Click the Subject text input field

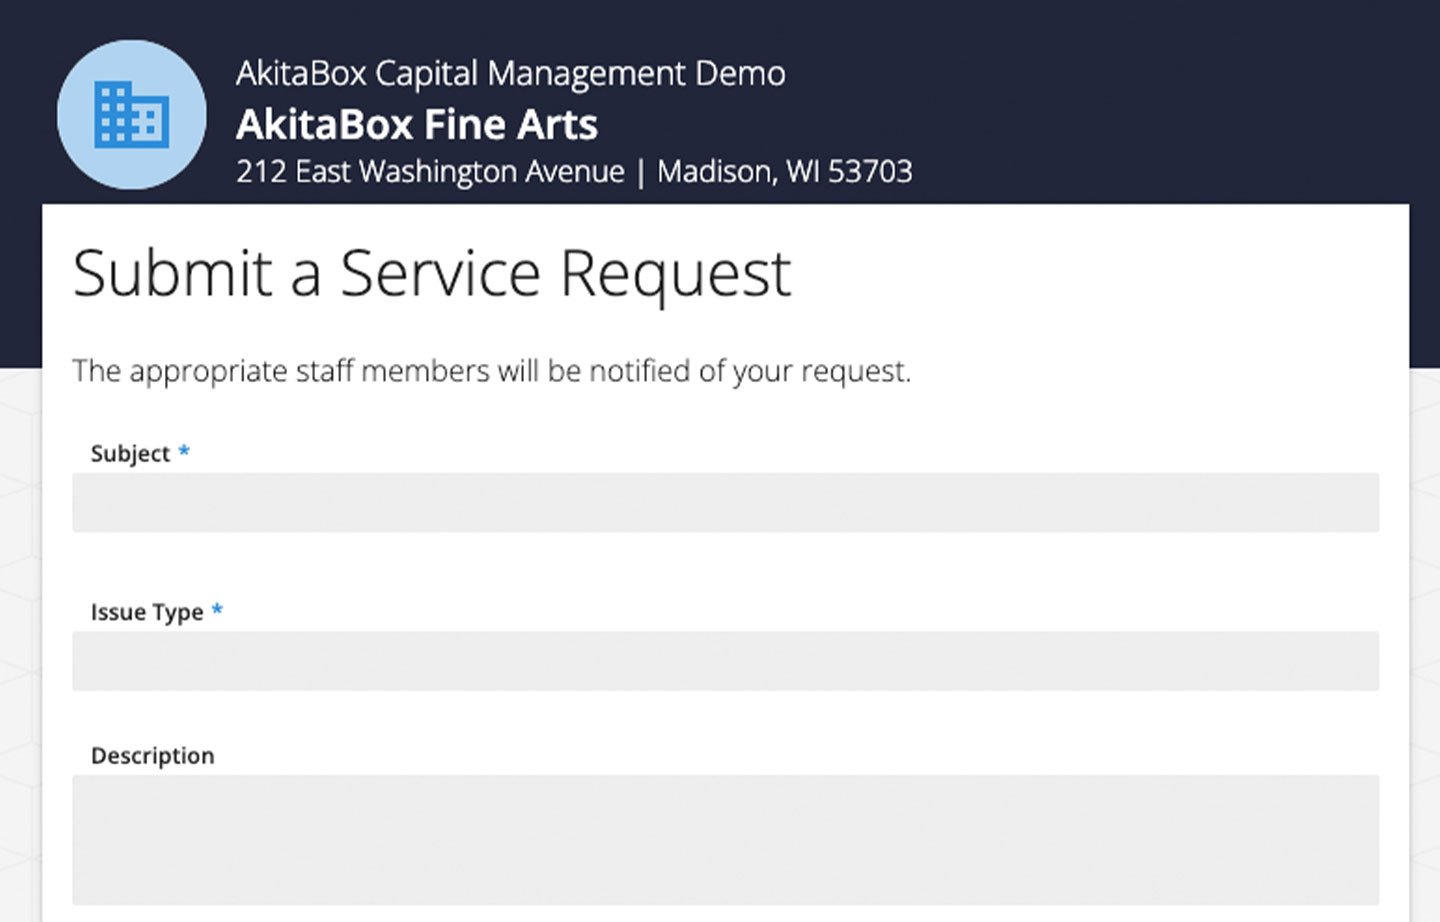tap(725, 502)
